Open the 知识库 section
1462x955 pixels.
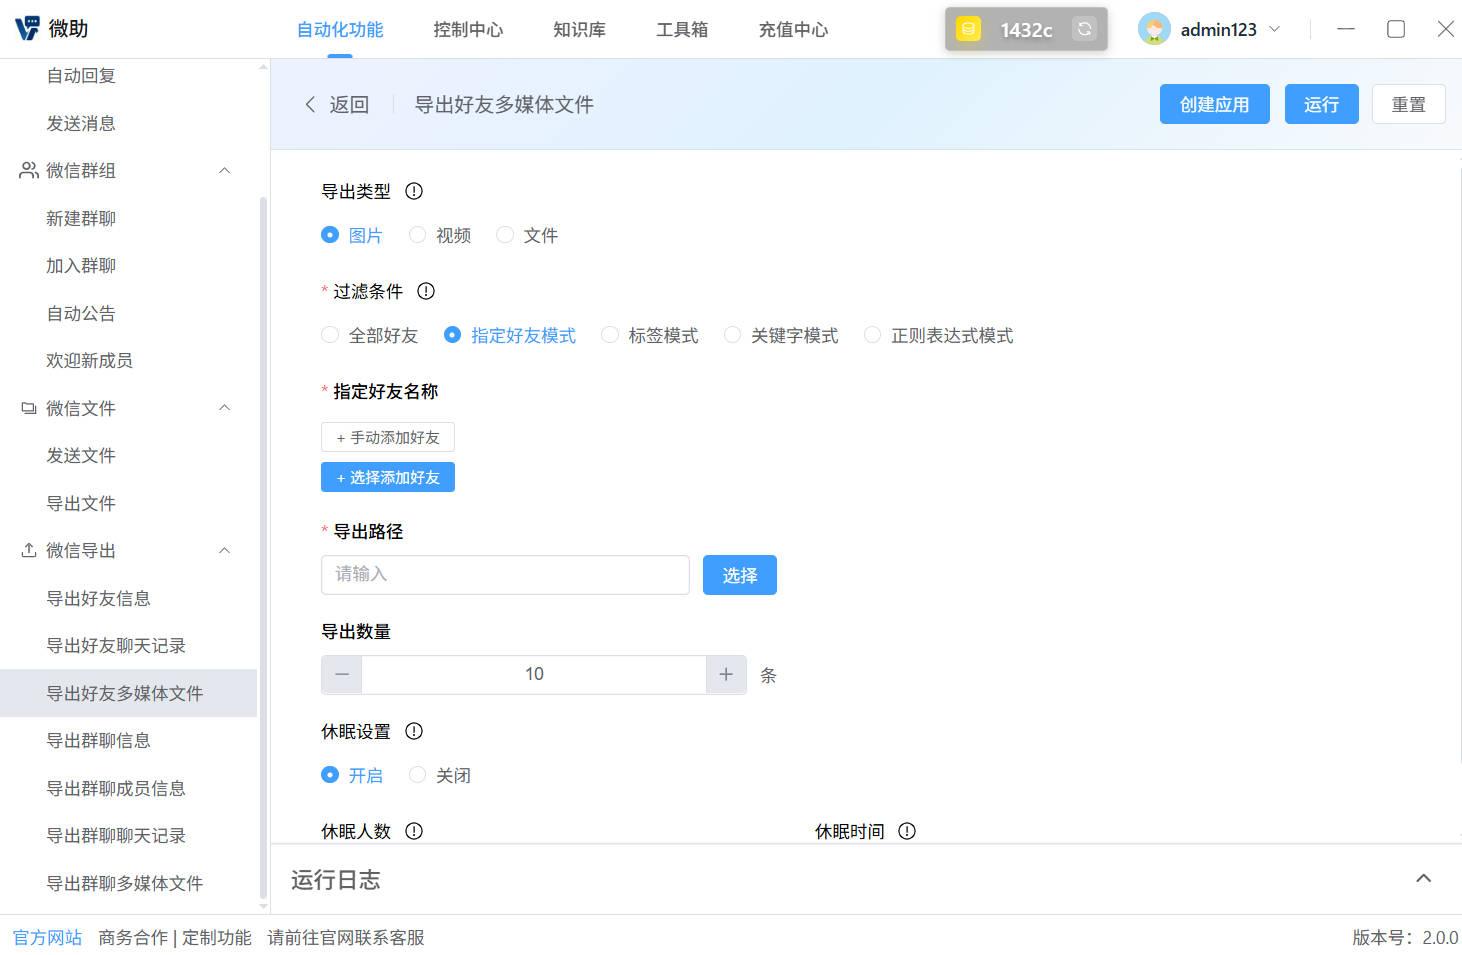579,29
